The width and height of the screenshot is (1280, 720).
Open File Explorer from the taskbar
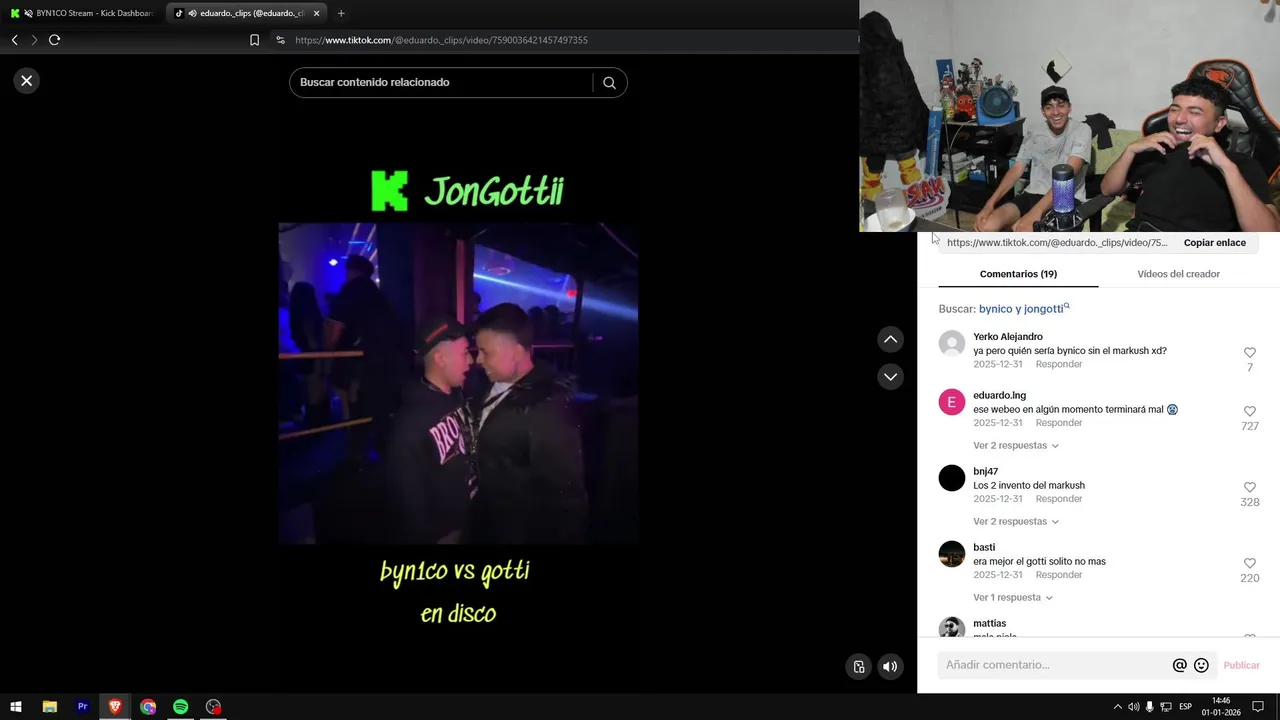[50, 707]
